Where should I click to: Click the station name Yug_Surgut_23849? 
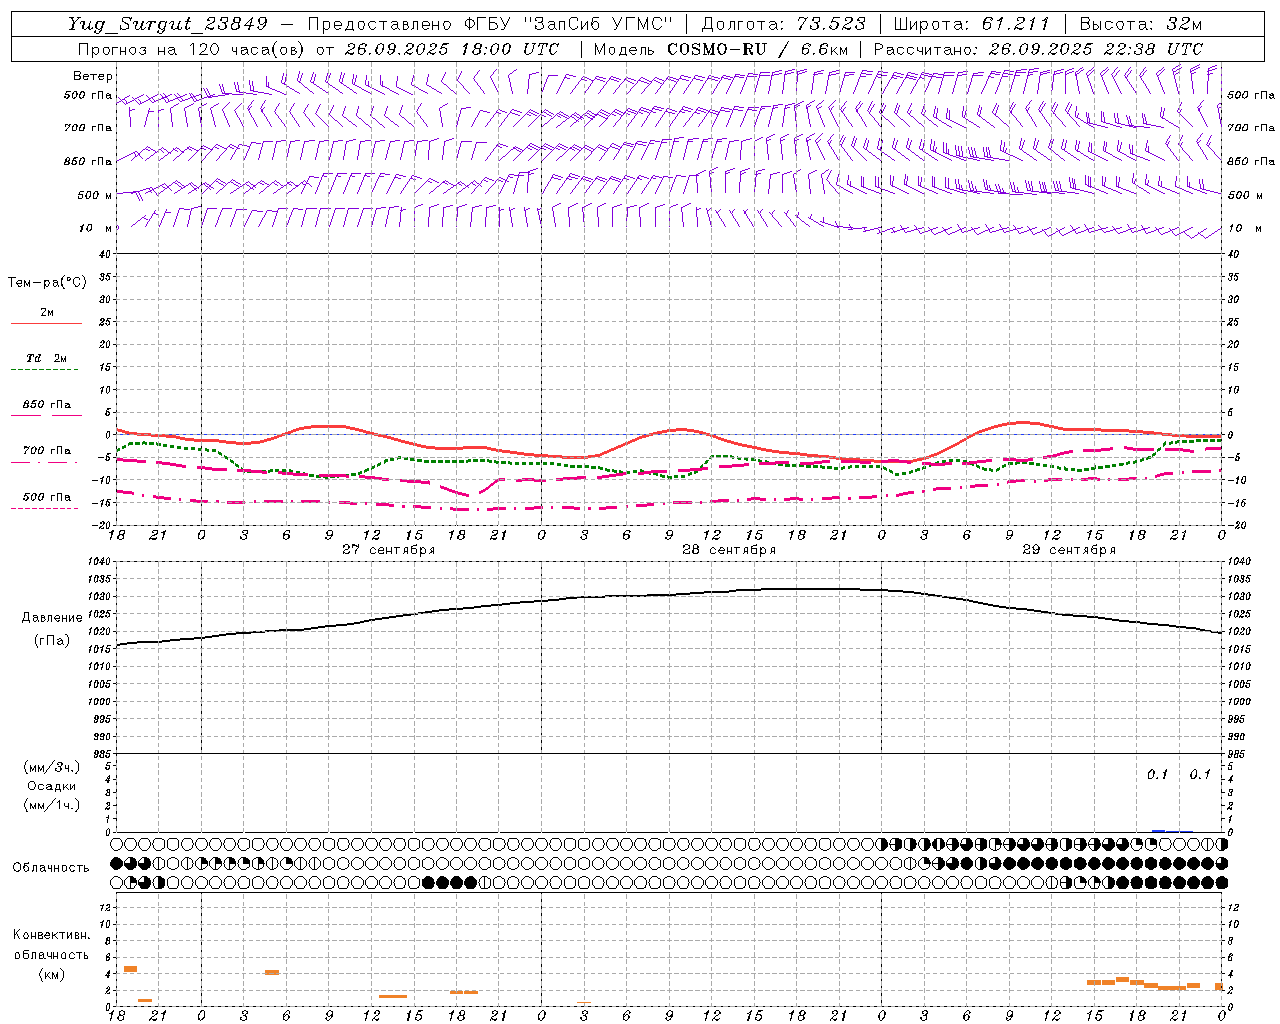tap(168, 24)
